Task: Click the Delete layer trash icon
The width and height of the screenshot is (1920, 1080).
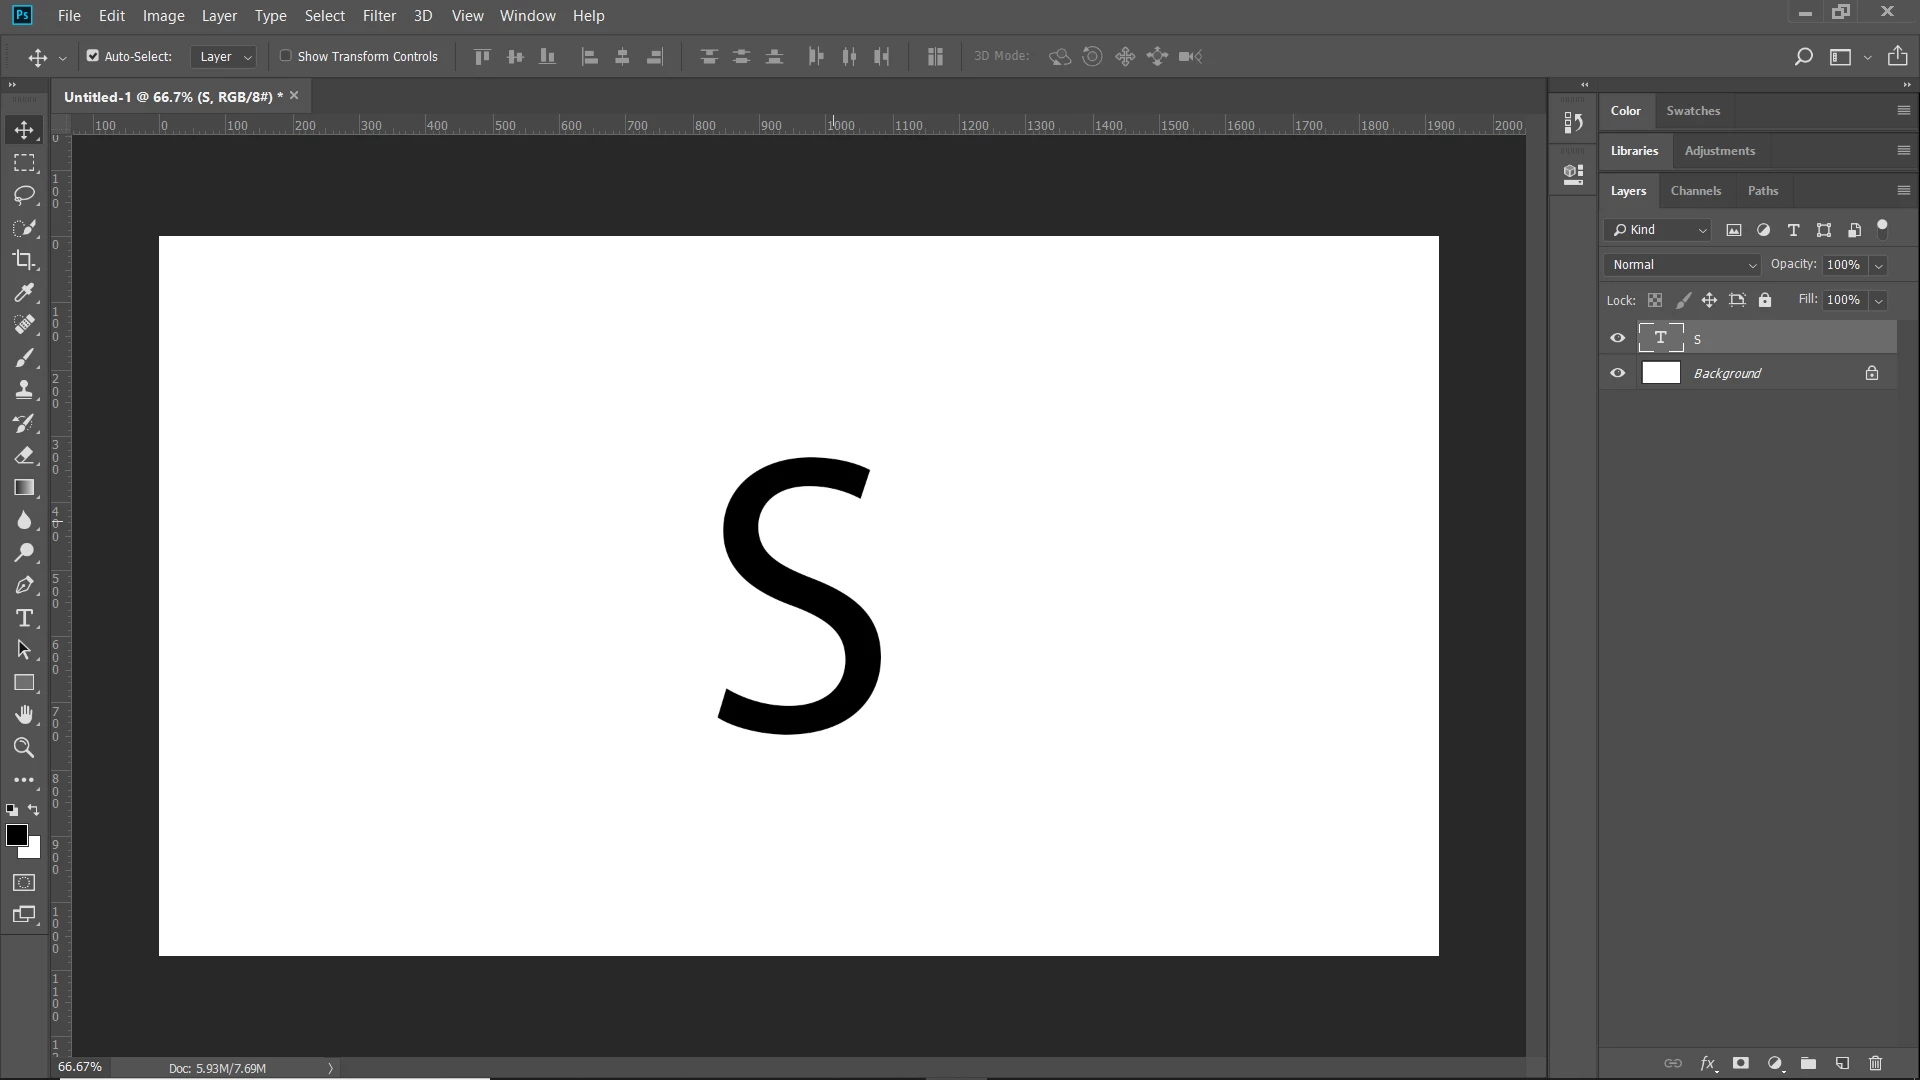Action: [x=1875, y=1063]
